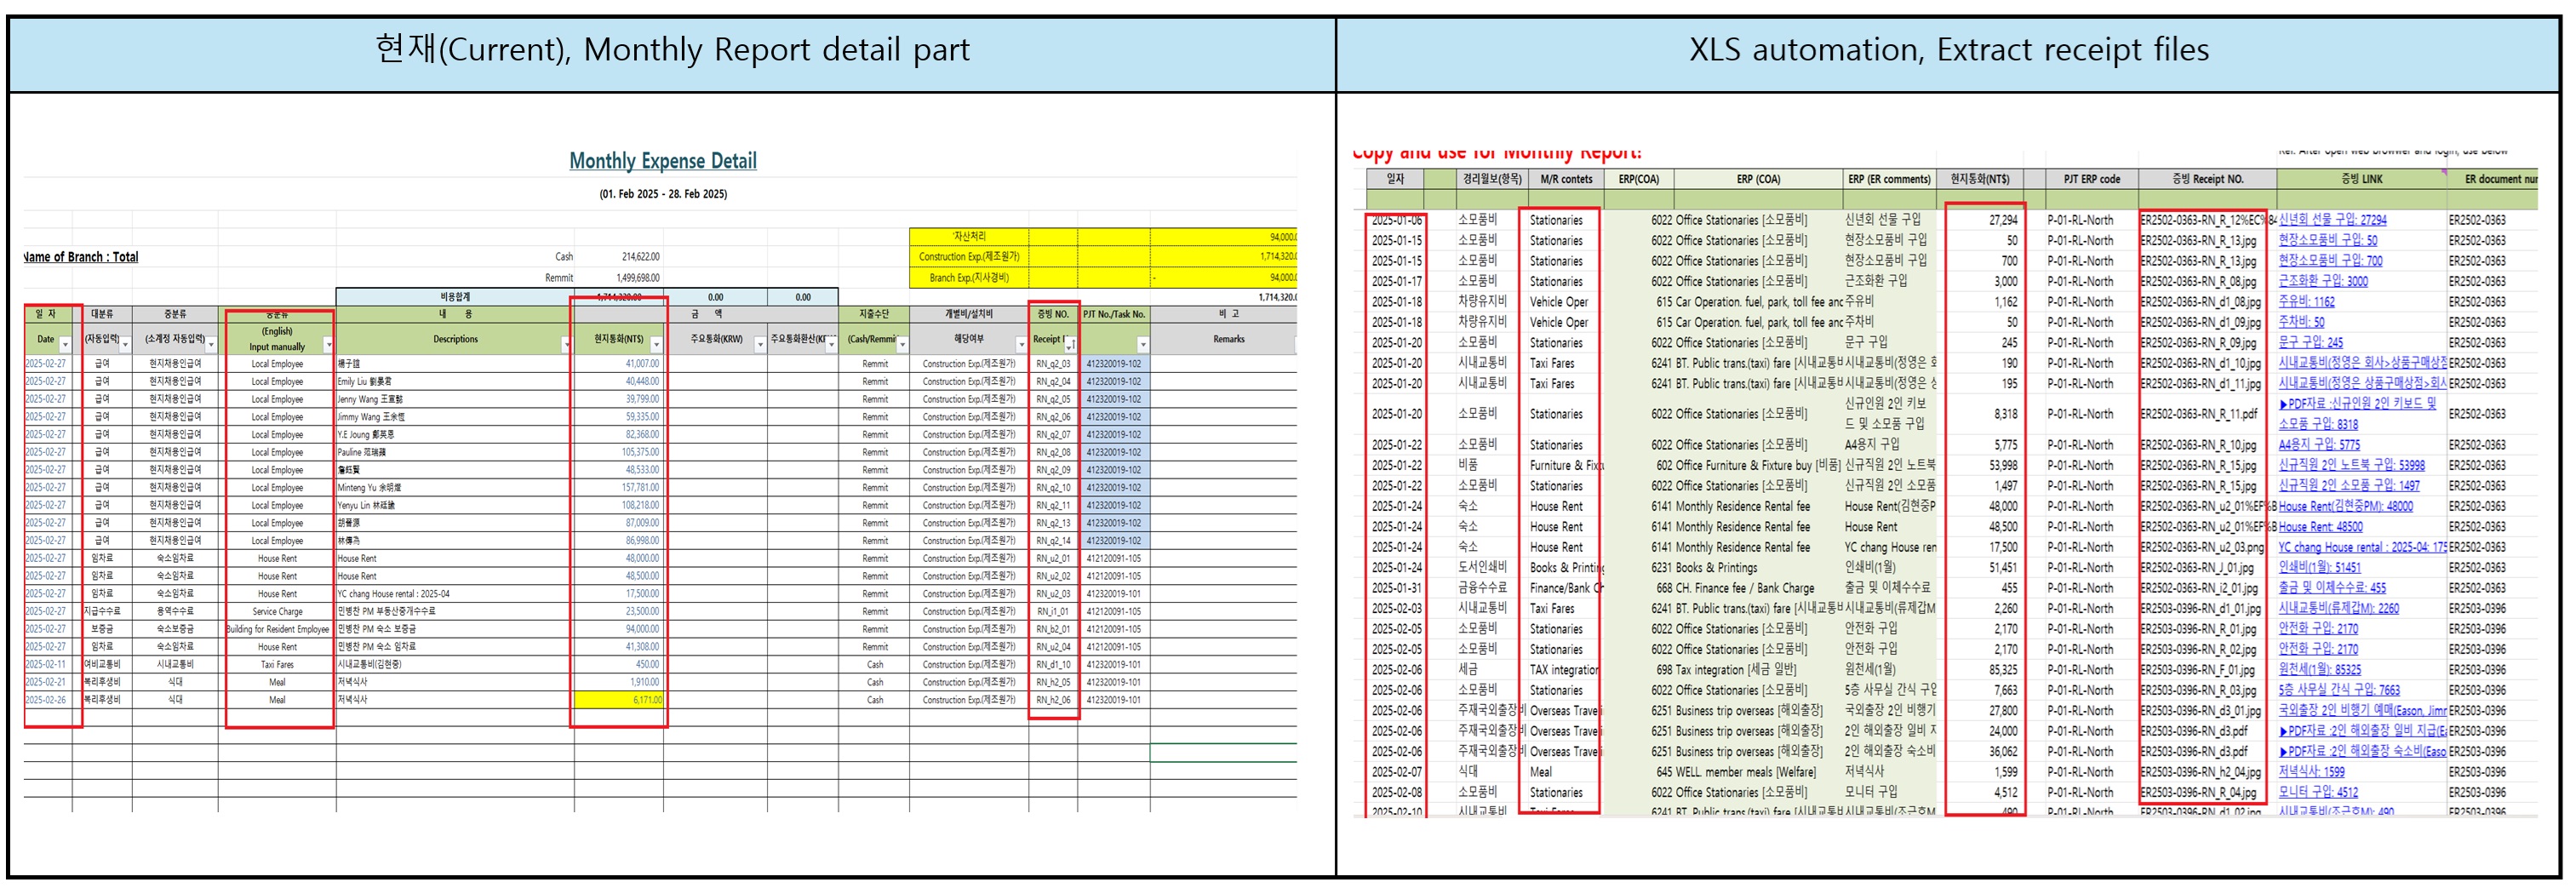The height and width of the screenshot is (888, 2576).
Task: Open the Descriptions column filter arrow
Action: pyautogui.click(x=565, y=345)
